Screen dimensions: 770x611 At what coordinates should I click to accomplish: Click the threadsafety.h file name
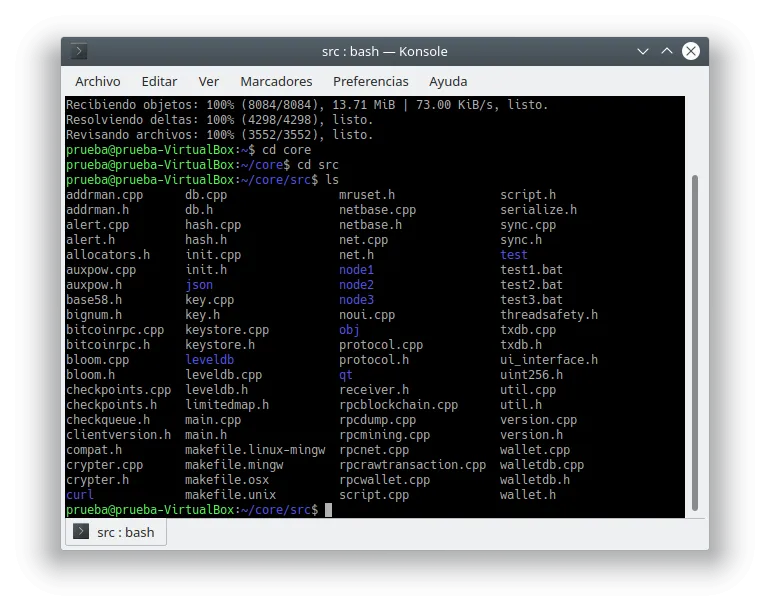pyautogui.click(x=549, y=315)
